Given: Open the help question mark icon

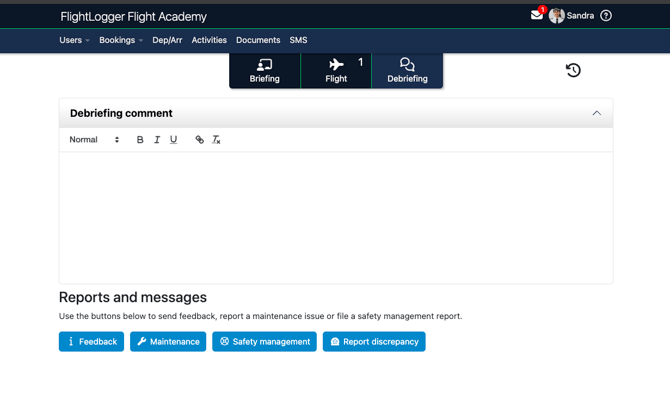Looking at the screenshot, I should 605,16.
